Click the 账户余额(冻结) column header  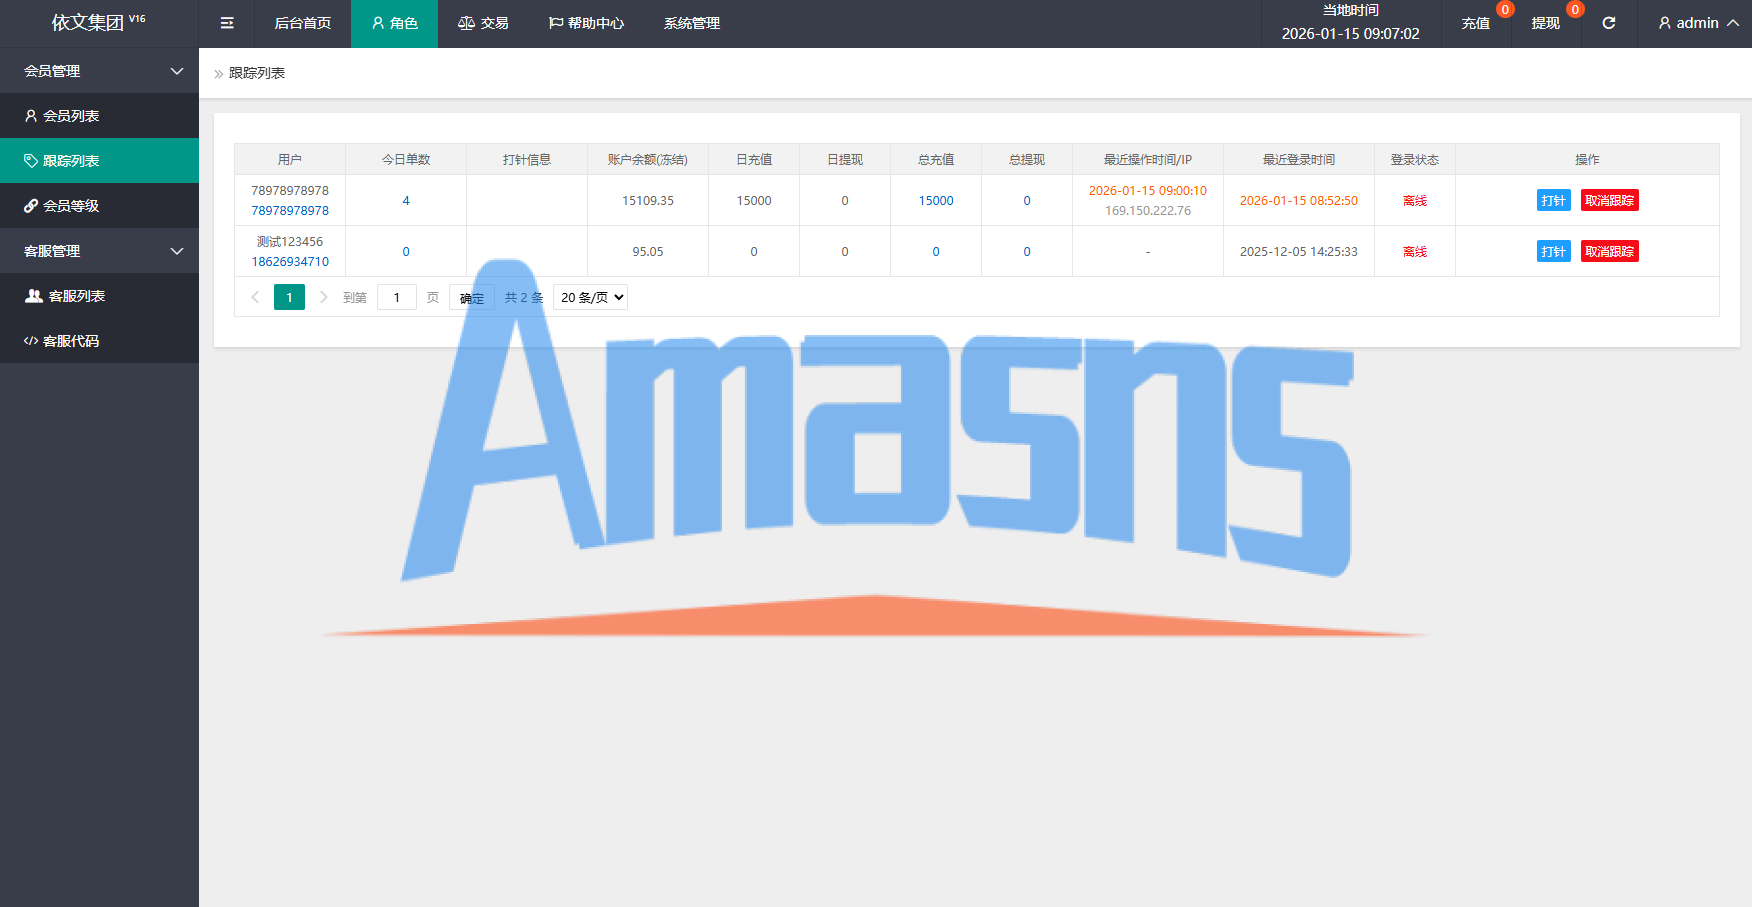pyautogui.click(x=648, y=160)
